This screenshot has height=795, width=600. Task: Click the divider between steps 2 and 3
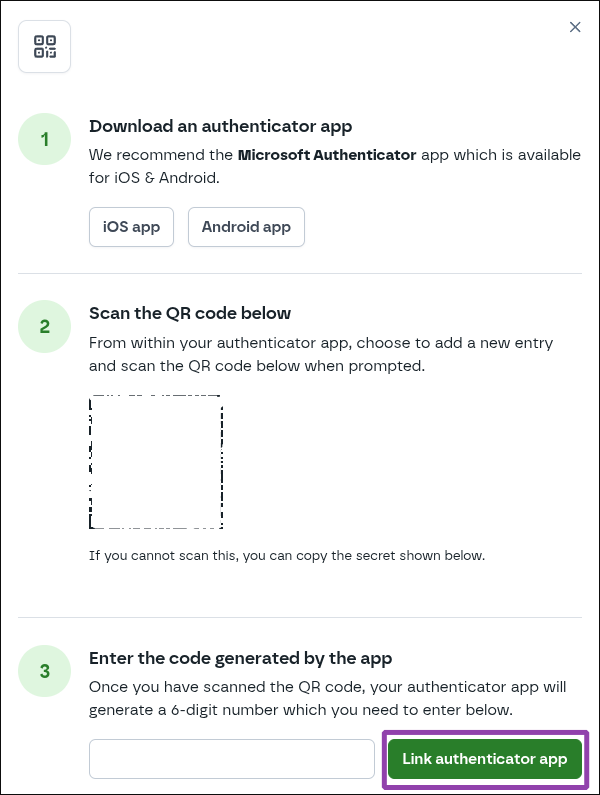click(300, 617)
